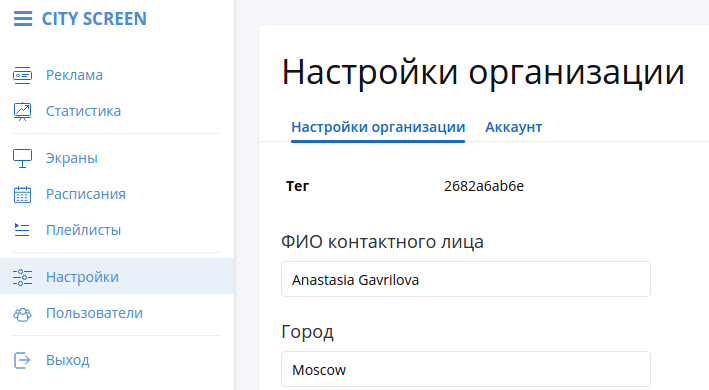709x390 pixels.
Task: Click the Расписания calendar icon
Action: pyautogui.click(x=22, y=194)
